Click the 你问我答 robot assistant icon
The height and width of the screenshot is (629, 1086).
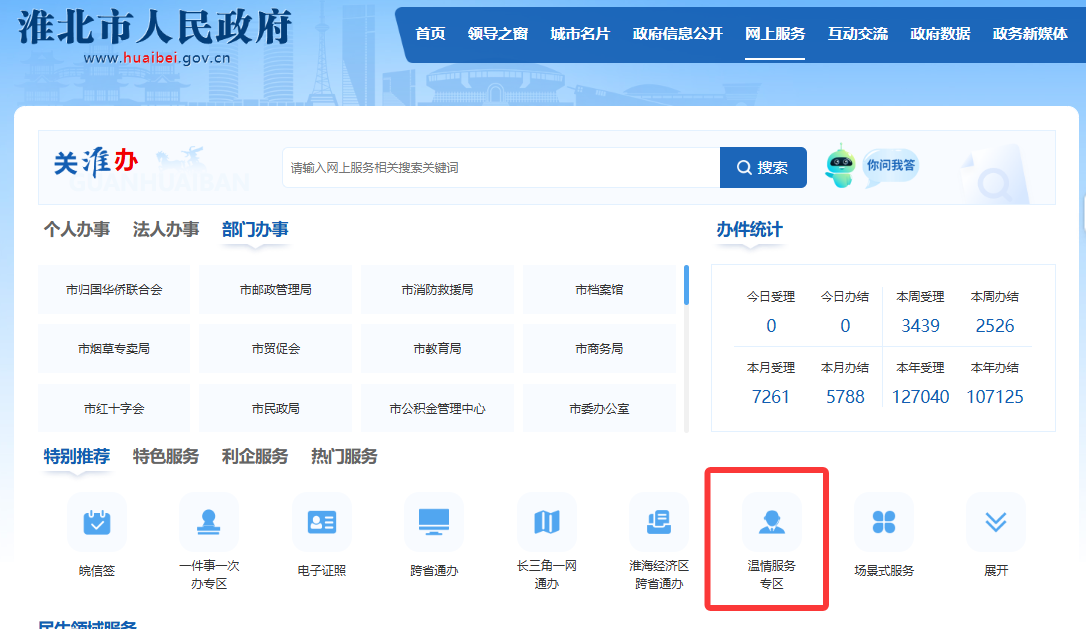click(x=841, y=166)
